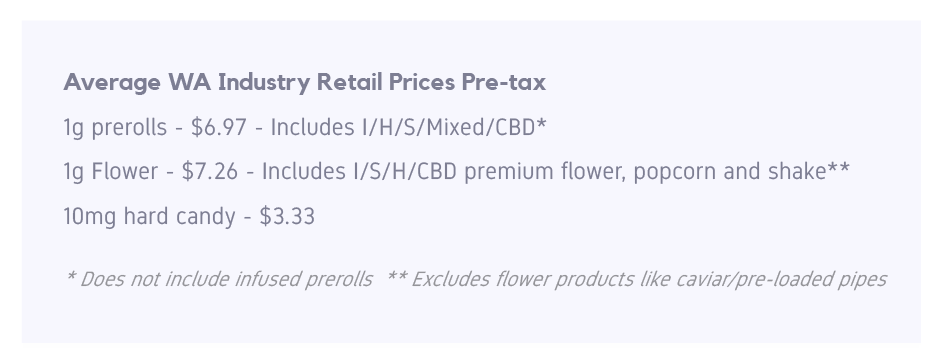Click the 'Does not include infused prerolls' footnote
This screenshot has width=944, height=364.
click(226, 279)
